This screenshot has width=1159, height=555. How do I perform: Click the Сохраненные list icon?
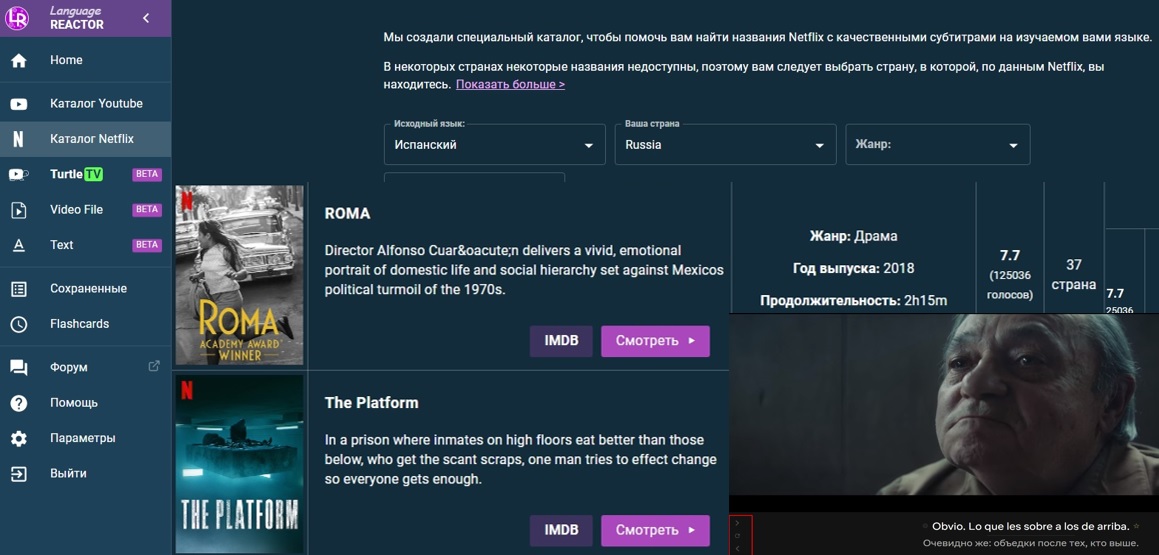(18, 289)
